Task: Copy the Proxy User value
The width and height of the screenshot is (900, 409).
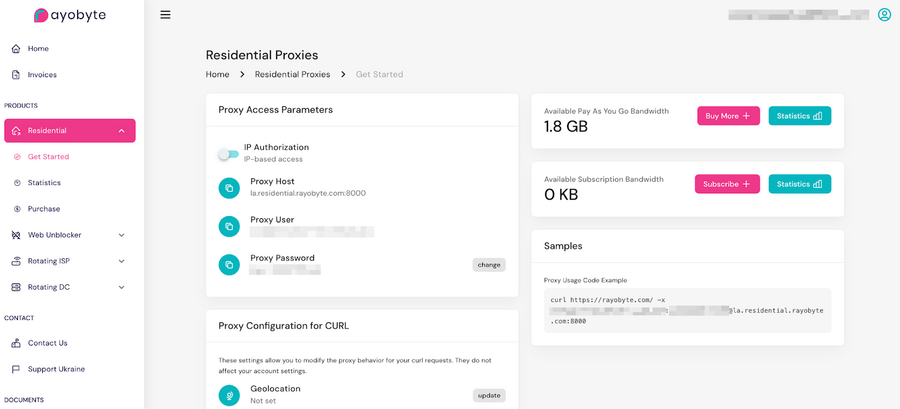Action: pyautogui.click(x=229, y=226)
